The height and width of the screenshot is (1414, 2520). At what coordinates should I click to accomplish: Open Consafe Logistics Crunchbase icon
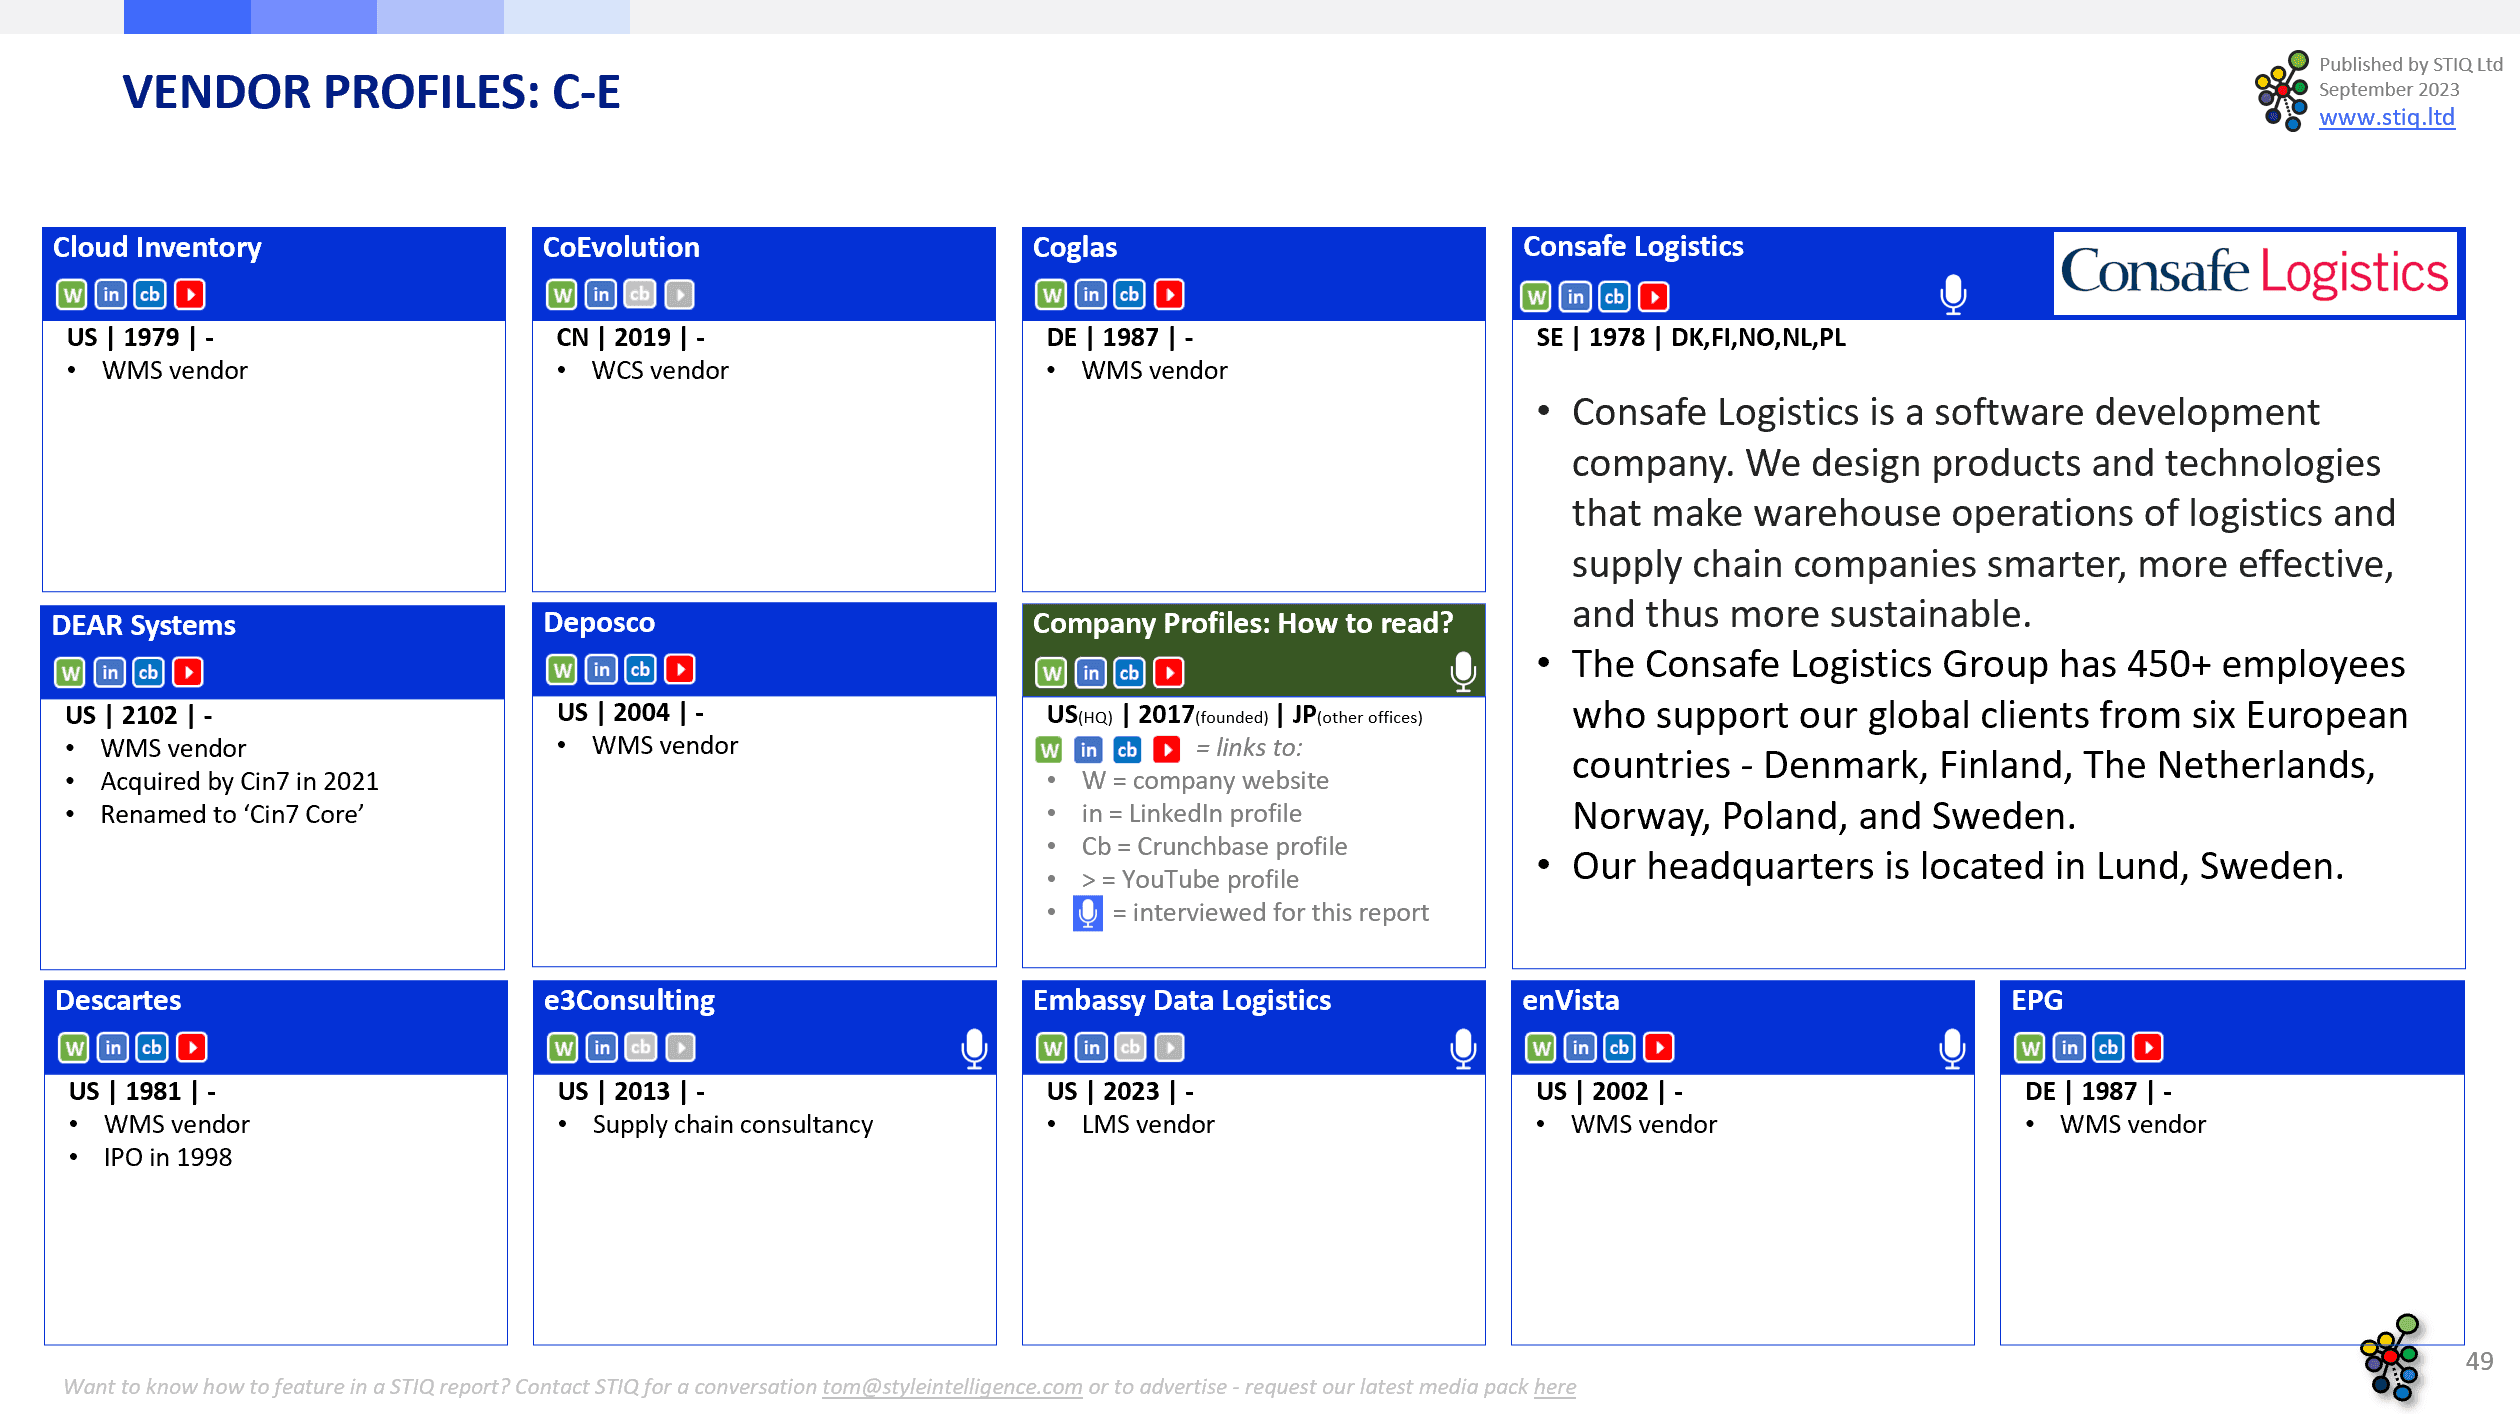pos(1615,297)
